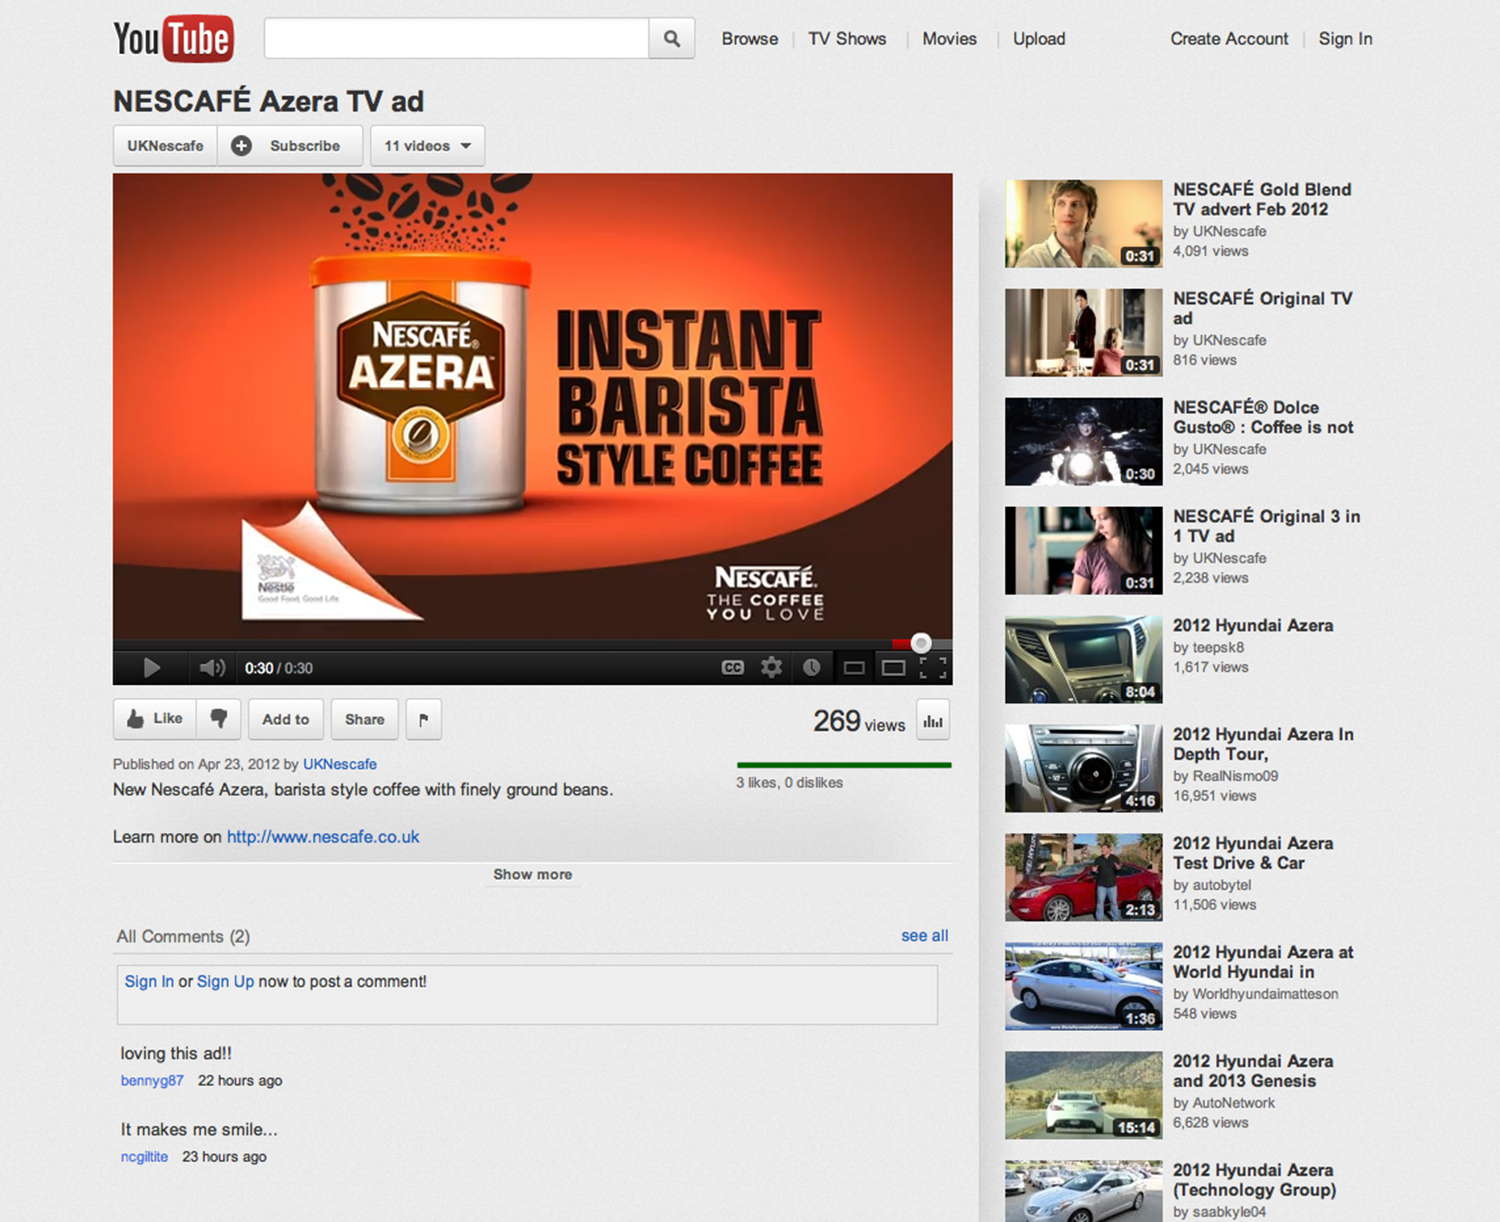Switch to small player size
The height and width of the screenshot is (1222, 1500).
click(854, 668)
